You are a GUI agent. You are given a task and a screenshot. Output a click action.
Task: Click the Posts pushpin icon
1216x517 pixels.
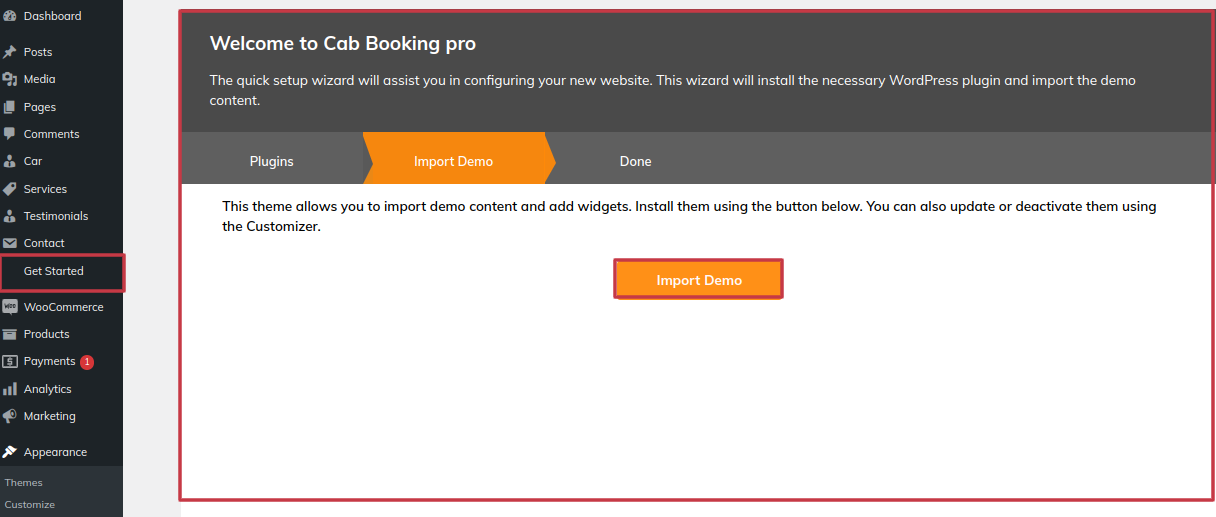[10, 52]
